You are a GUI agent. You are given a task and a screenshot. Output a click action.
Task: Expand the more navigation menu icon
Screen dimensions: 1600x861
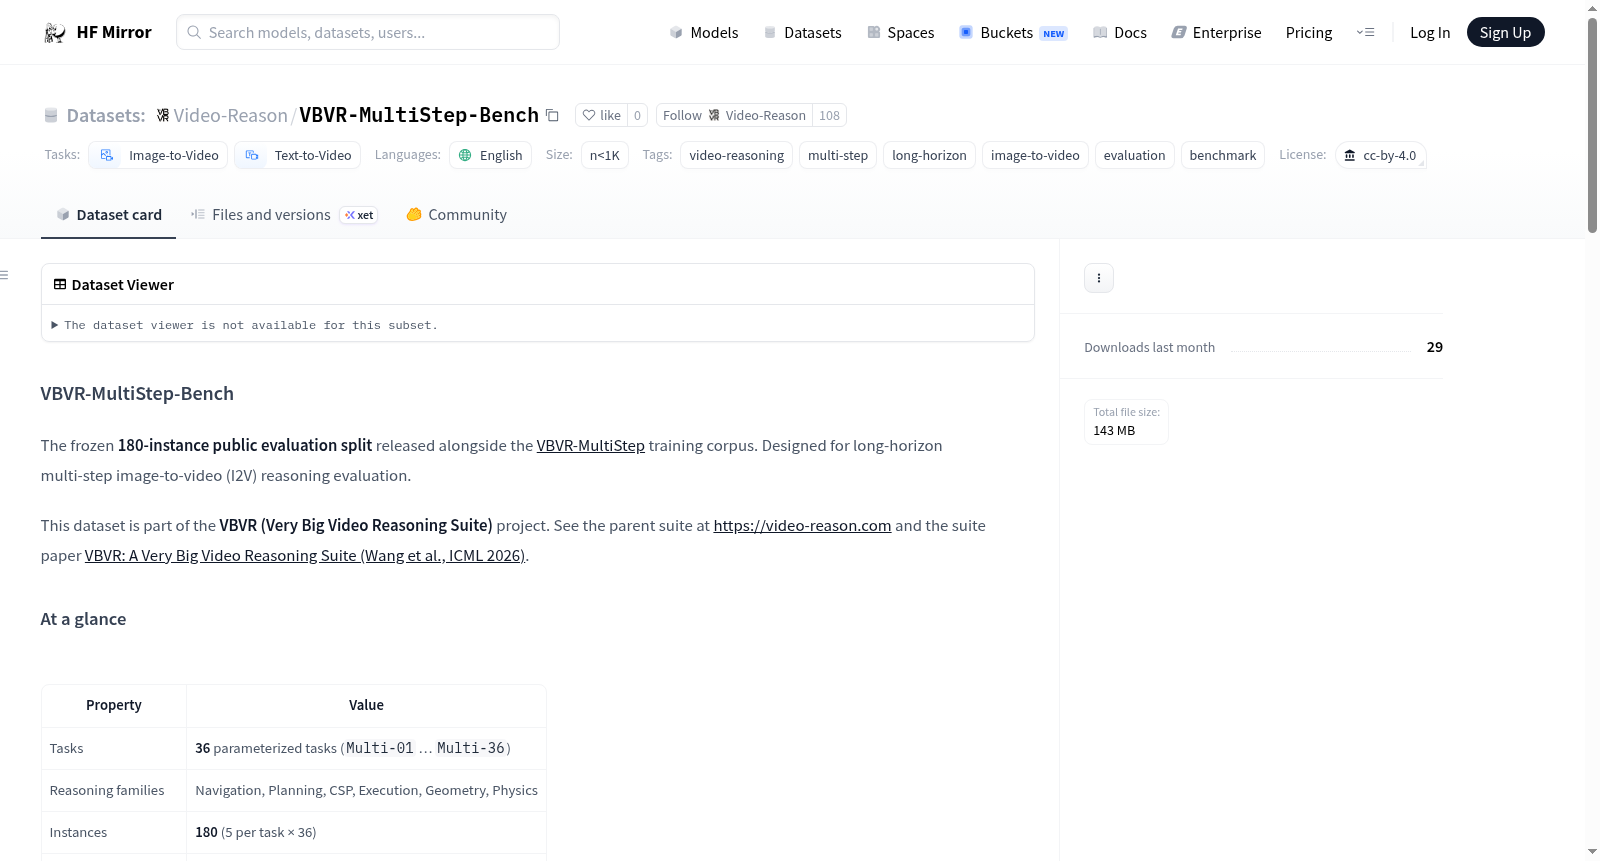1365,33
